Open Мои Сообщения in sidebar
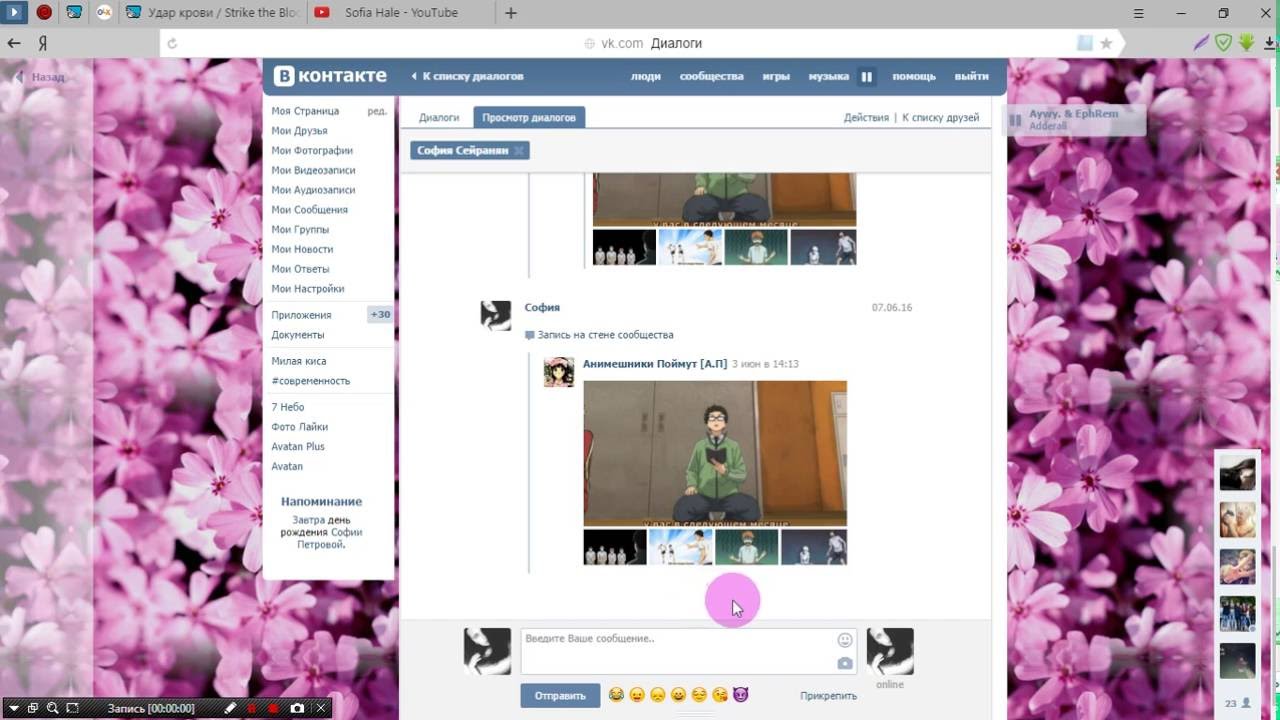This screenshot has width=1280, height=720. (x=309, y=210)
